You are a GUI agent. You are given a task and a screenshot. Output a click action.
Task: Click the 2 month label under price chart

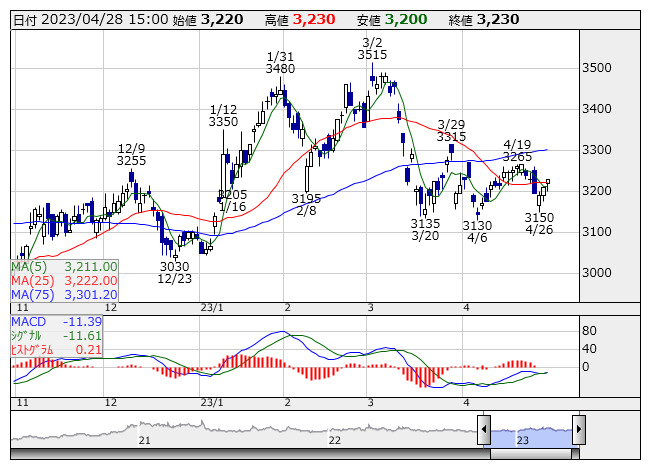point(288,308)
